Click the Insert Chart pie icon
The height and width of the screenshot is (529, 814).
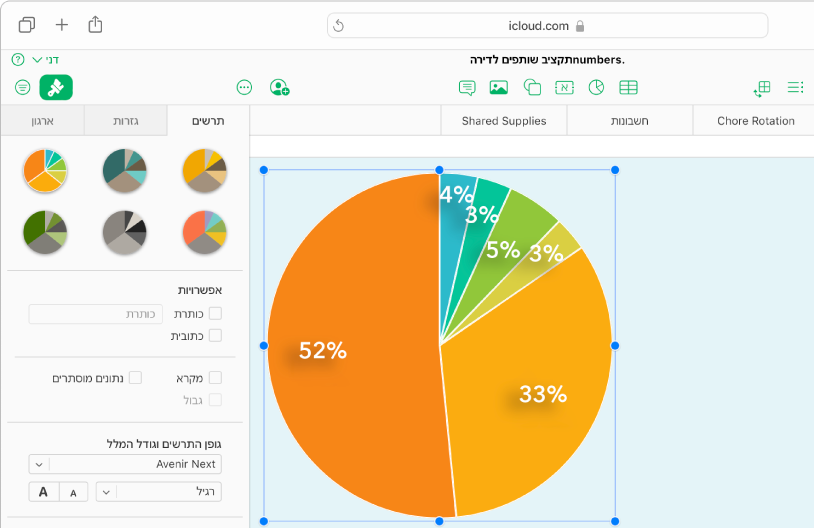597,88
